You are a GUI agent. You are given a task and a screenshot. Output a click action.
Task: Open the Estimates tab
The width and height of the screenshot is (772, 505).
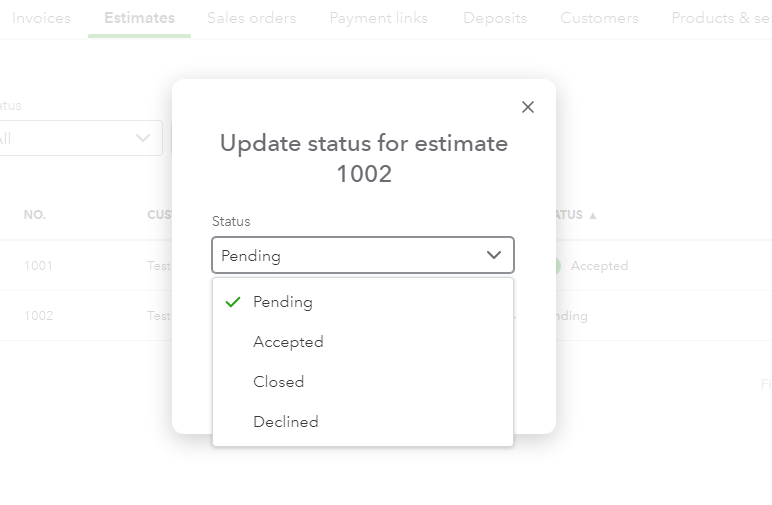point(139,18)
